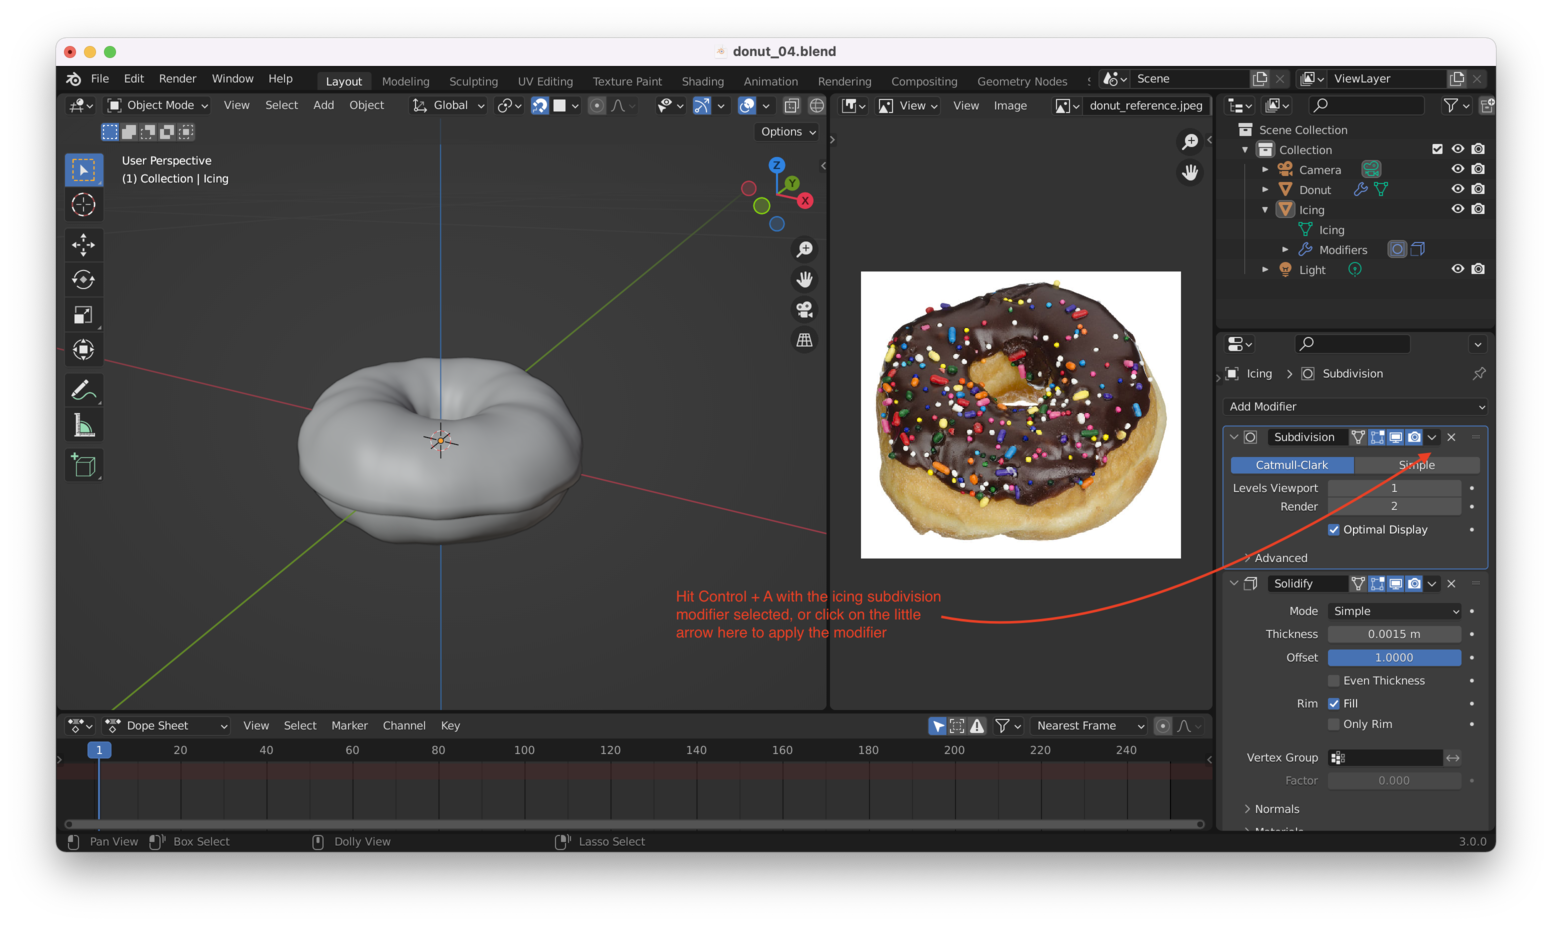
Task: Select the Rotate tool
Action: click(84, 280)
